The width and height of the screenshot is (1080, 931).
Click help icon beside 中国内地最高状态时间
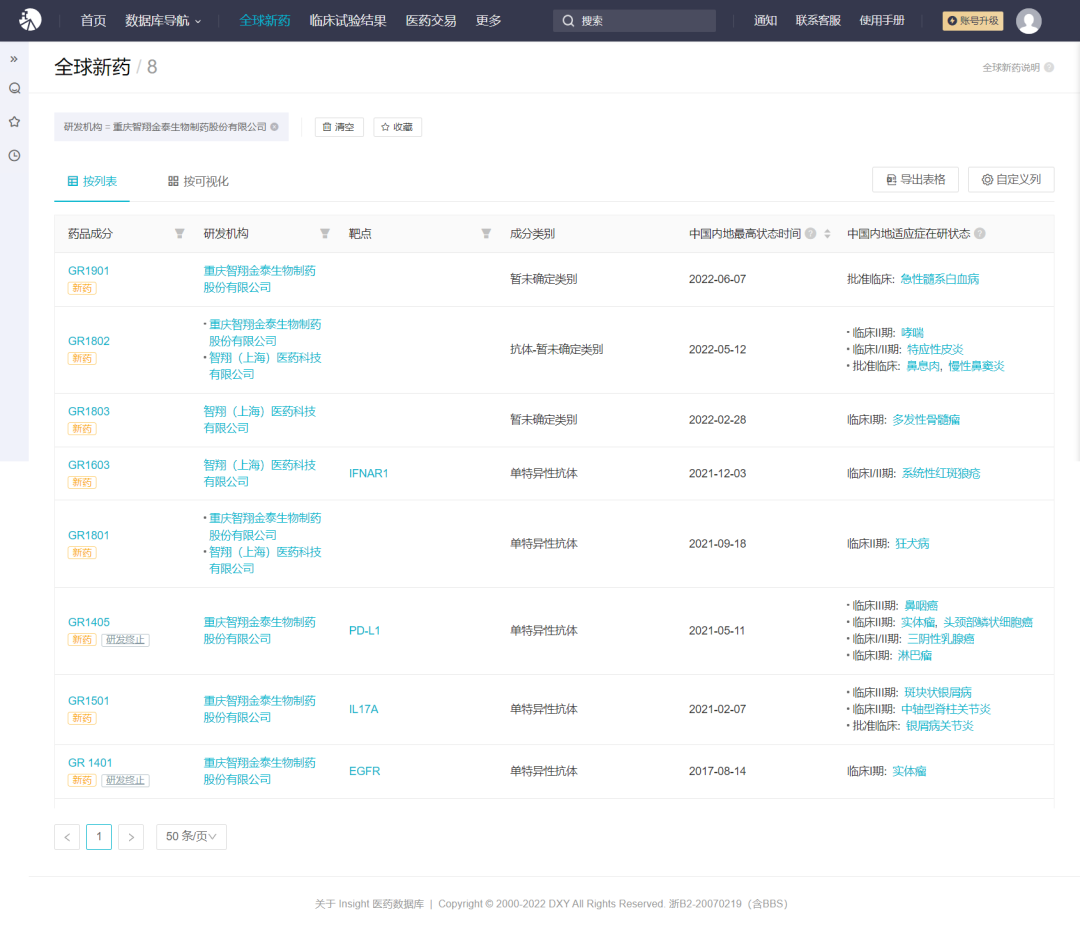[x=811, y=233]
